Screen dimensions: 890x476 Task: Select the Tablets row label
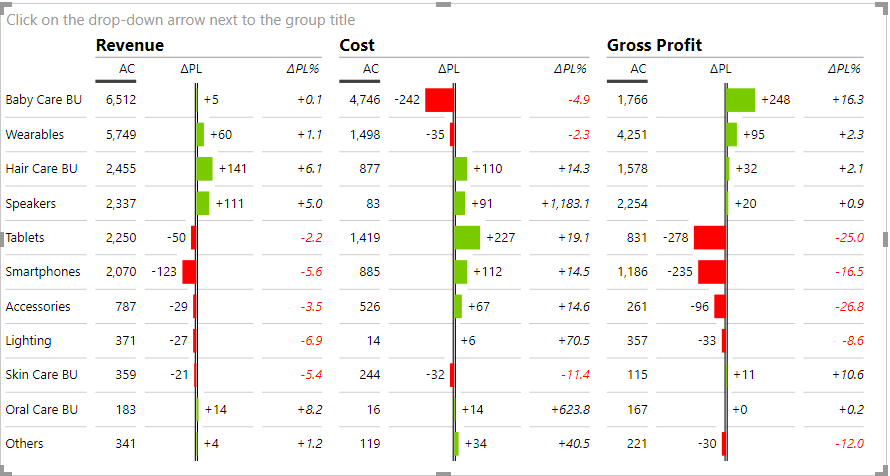click(x=25, y=237)
